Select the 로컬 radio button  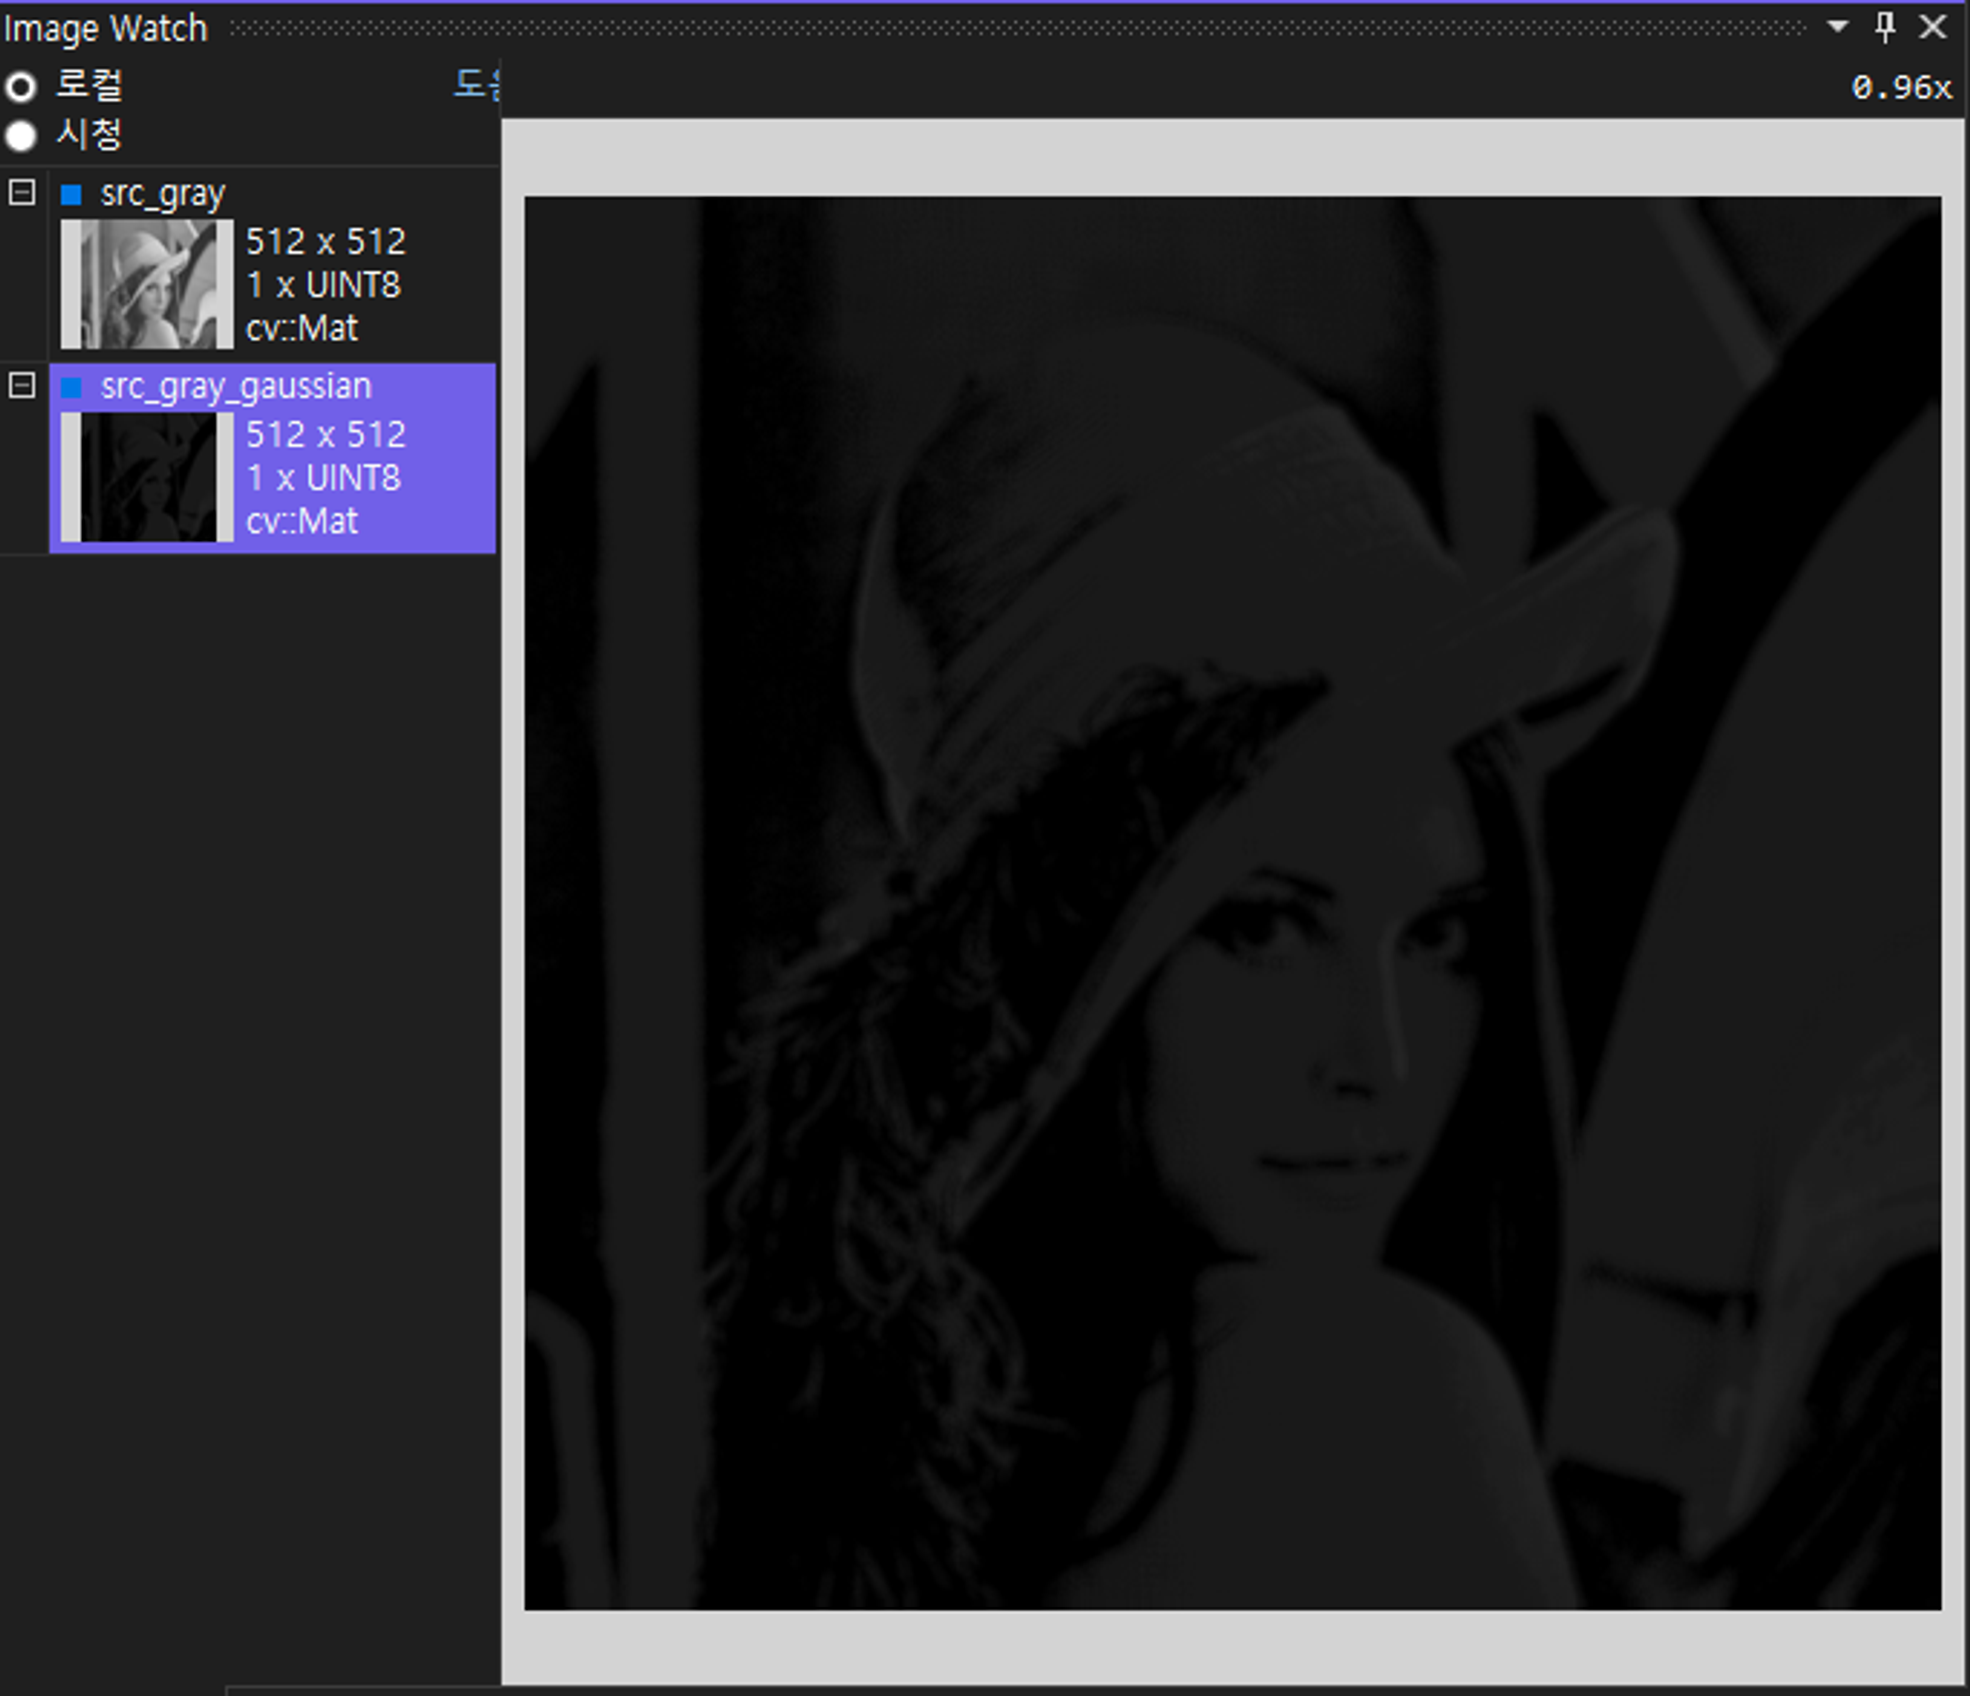coord(21,87)
